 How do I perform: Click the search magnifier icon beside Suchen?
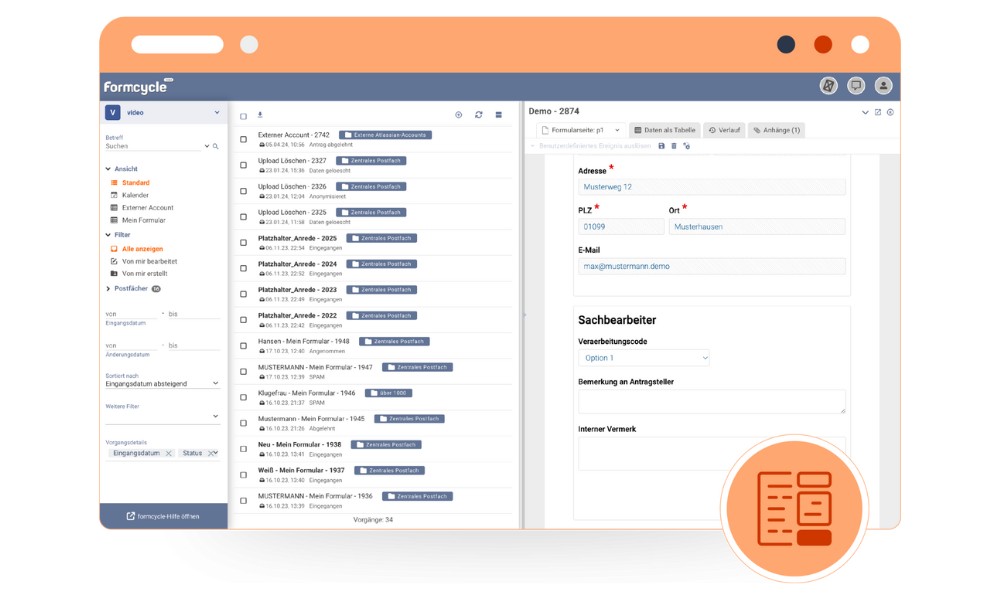[x=215, y=146]
